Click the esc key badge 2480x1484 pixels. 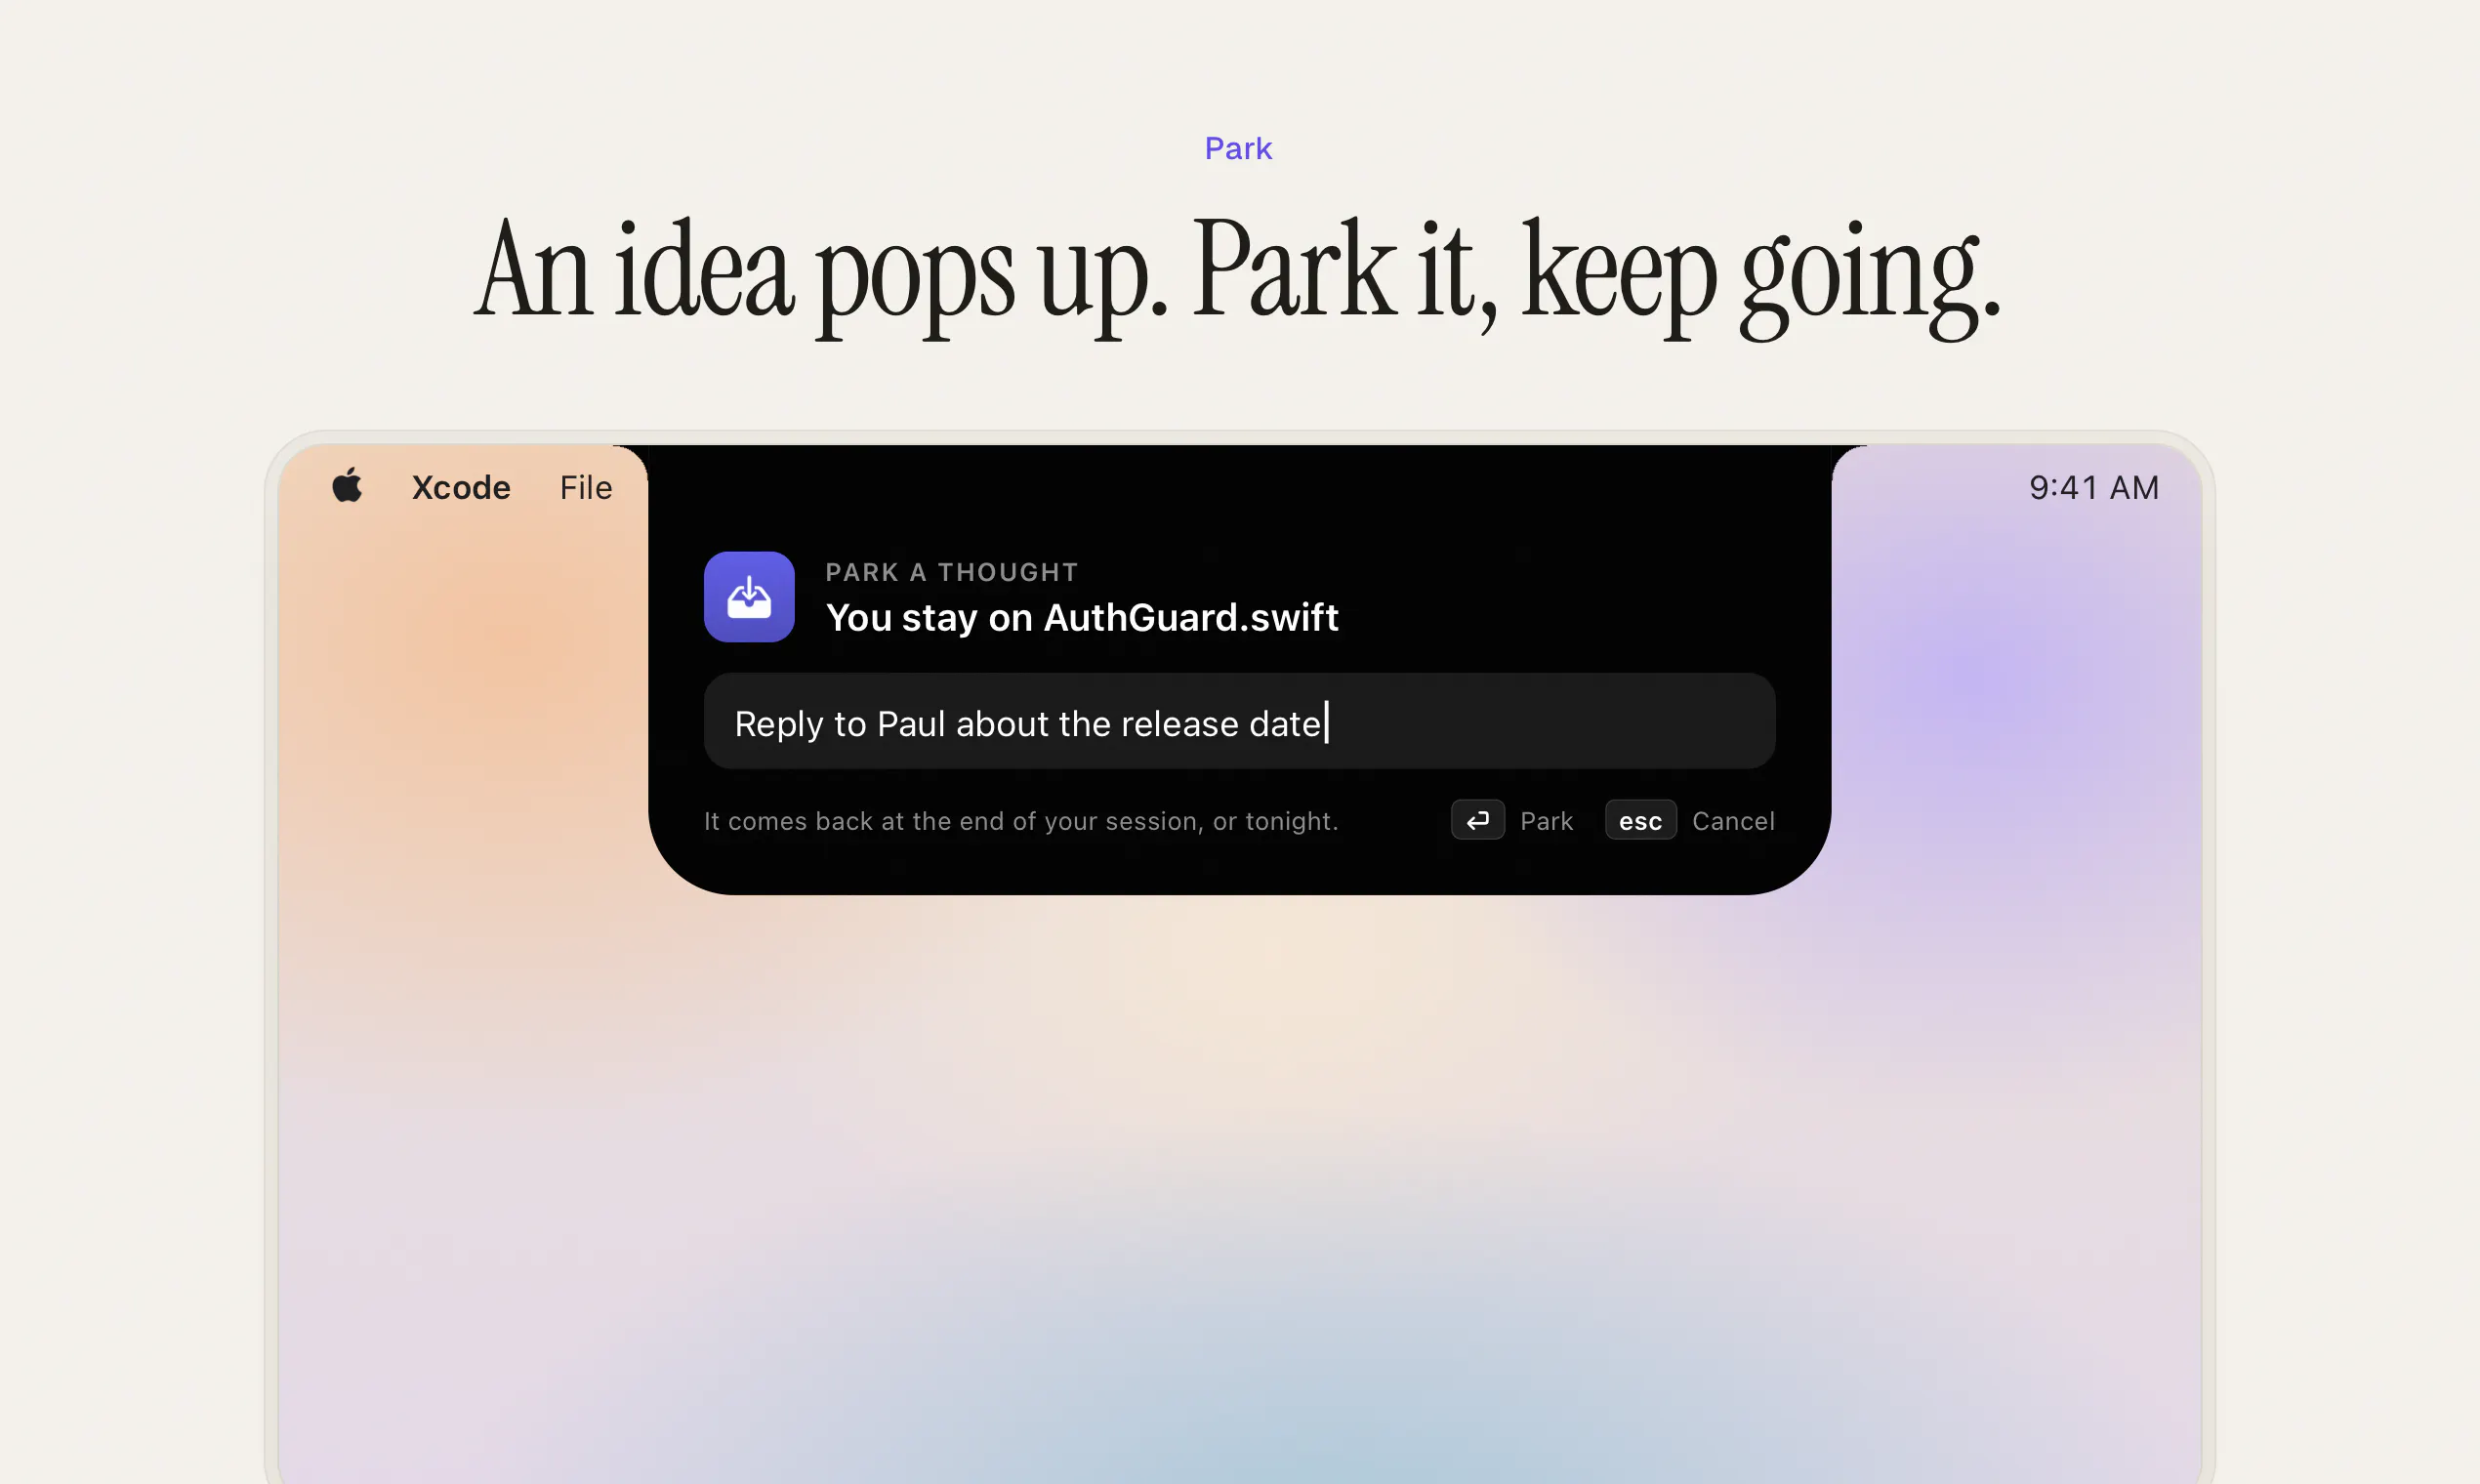(1640, 820)
